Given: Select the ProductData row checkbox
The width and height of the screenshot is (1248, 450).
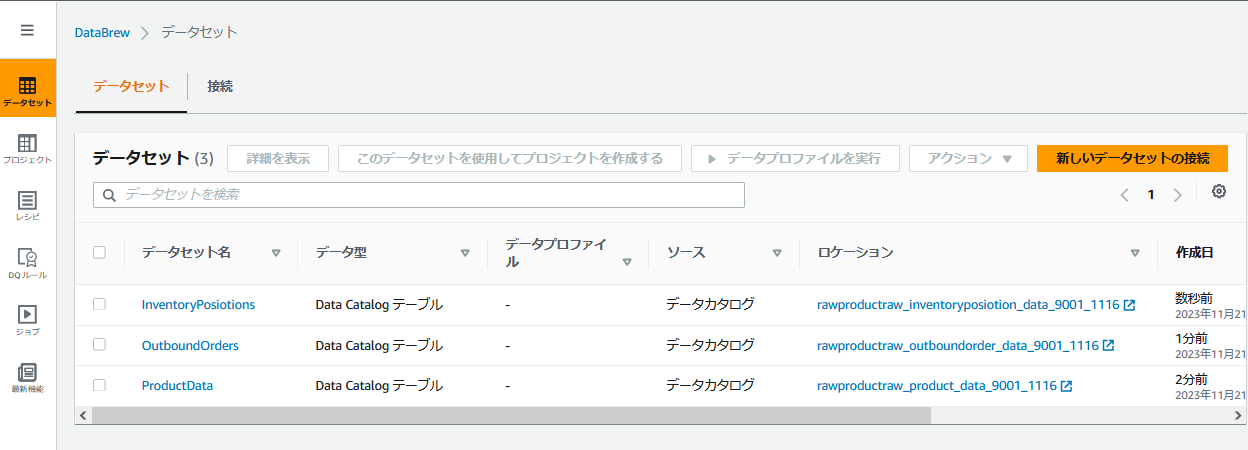Looking at the screenshot, I should 99,385.
